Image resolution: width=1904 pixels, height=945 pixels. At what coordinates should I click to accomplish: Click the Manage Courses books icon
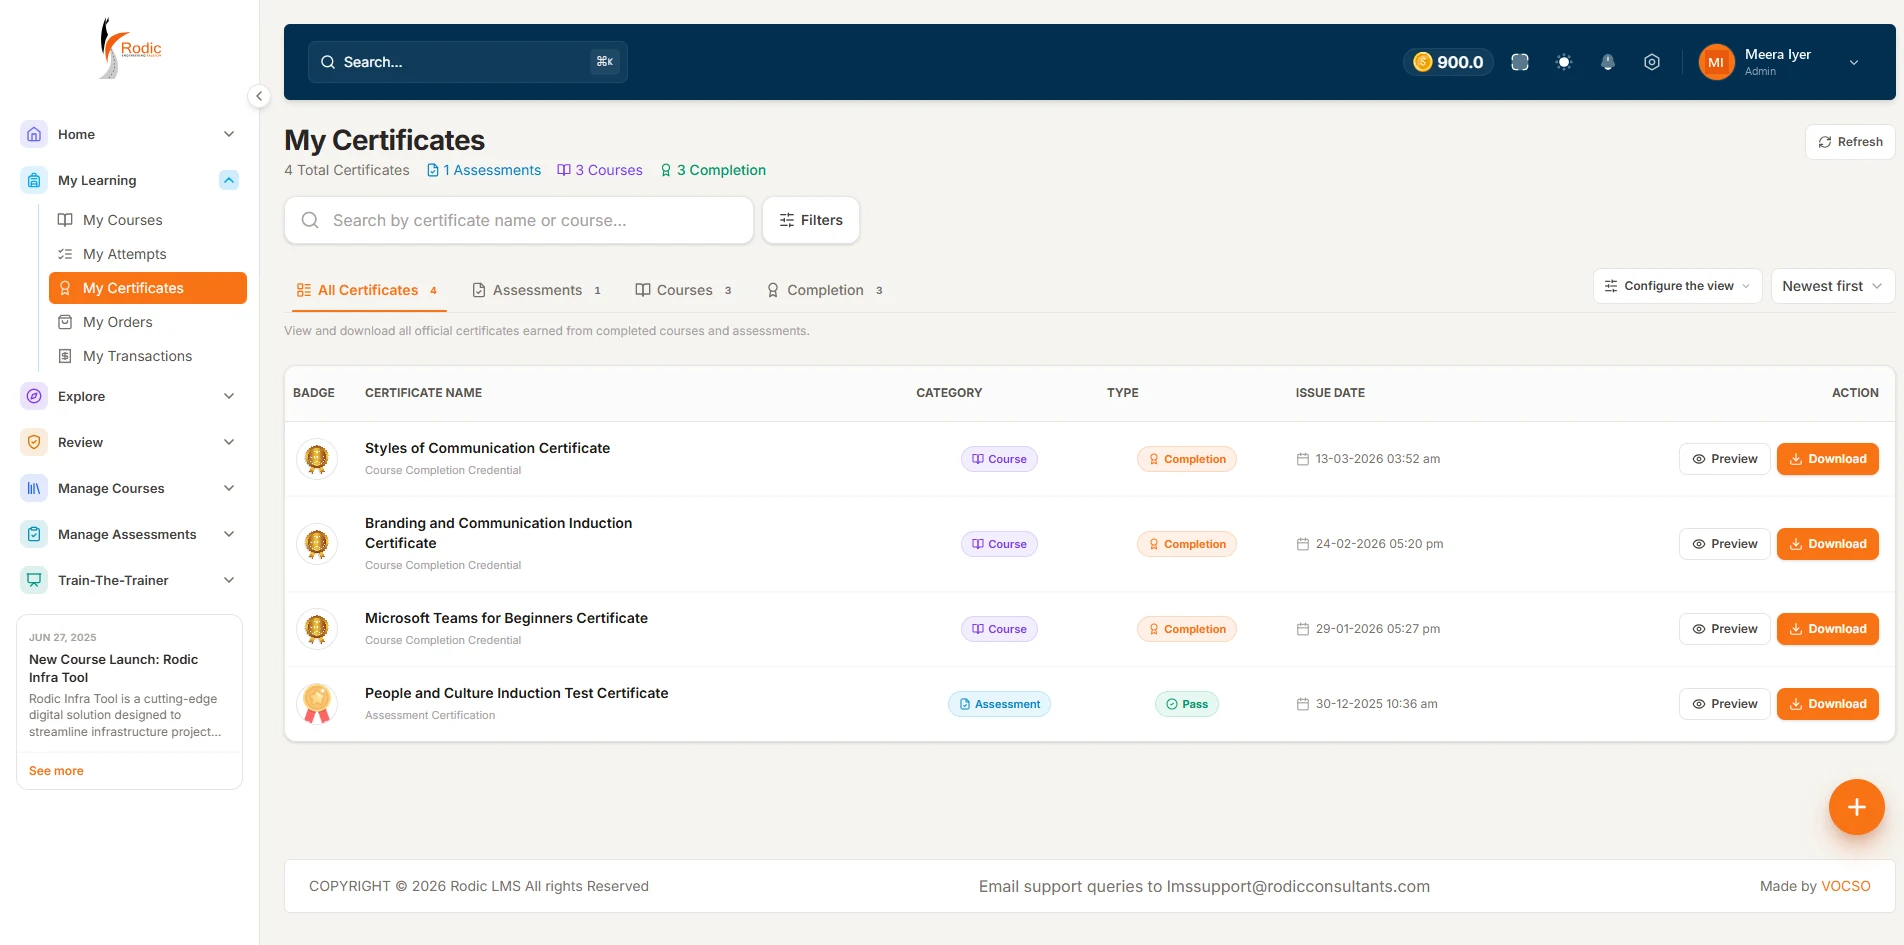click(x=34, y=488)
